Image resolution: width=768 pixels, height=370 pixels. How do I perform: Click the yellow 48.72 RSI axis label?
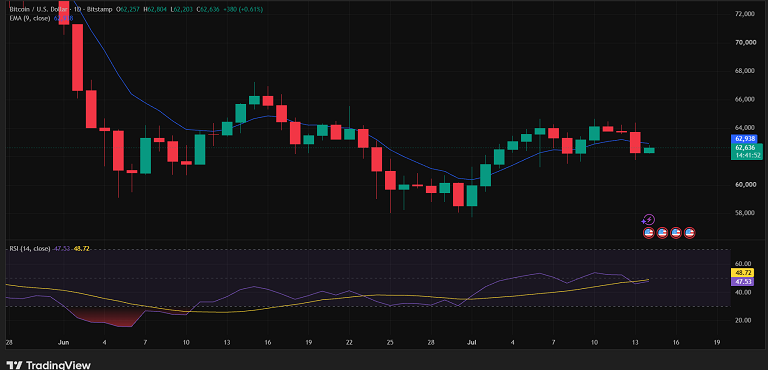pyautogui.click(x=744, y=272)
